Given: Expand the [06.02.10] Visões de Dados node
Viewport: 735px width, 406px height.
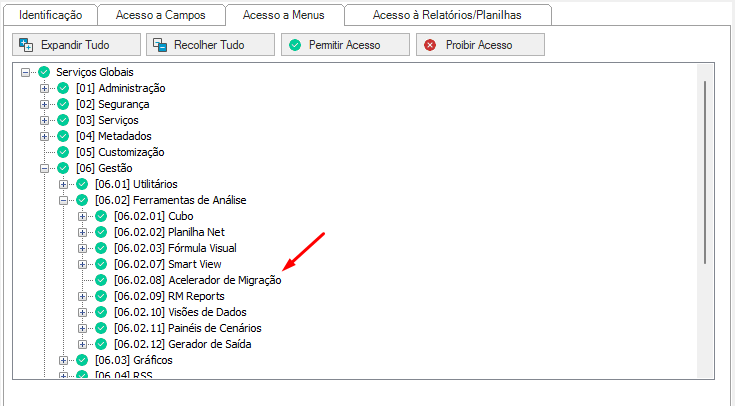Looking at the screenshot, I should click(x=82, y=312).
